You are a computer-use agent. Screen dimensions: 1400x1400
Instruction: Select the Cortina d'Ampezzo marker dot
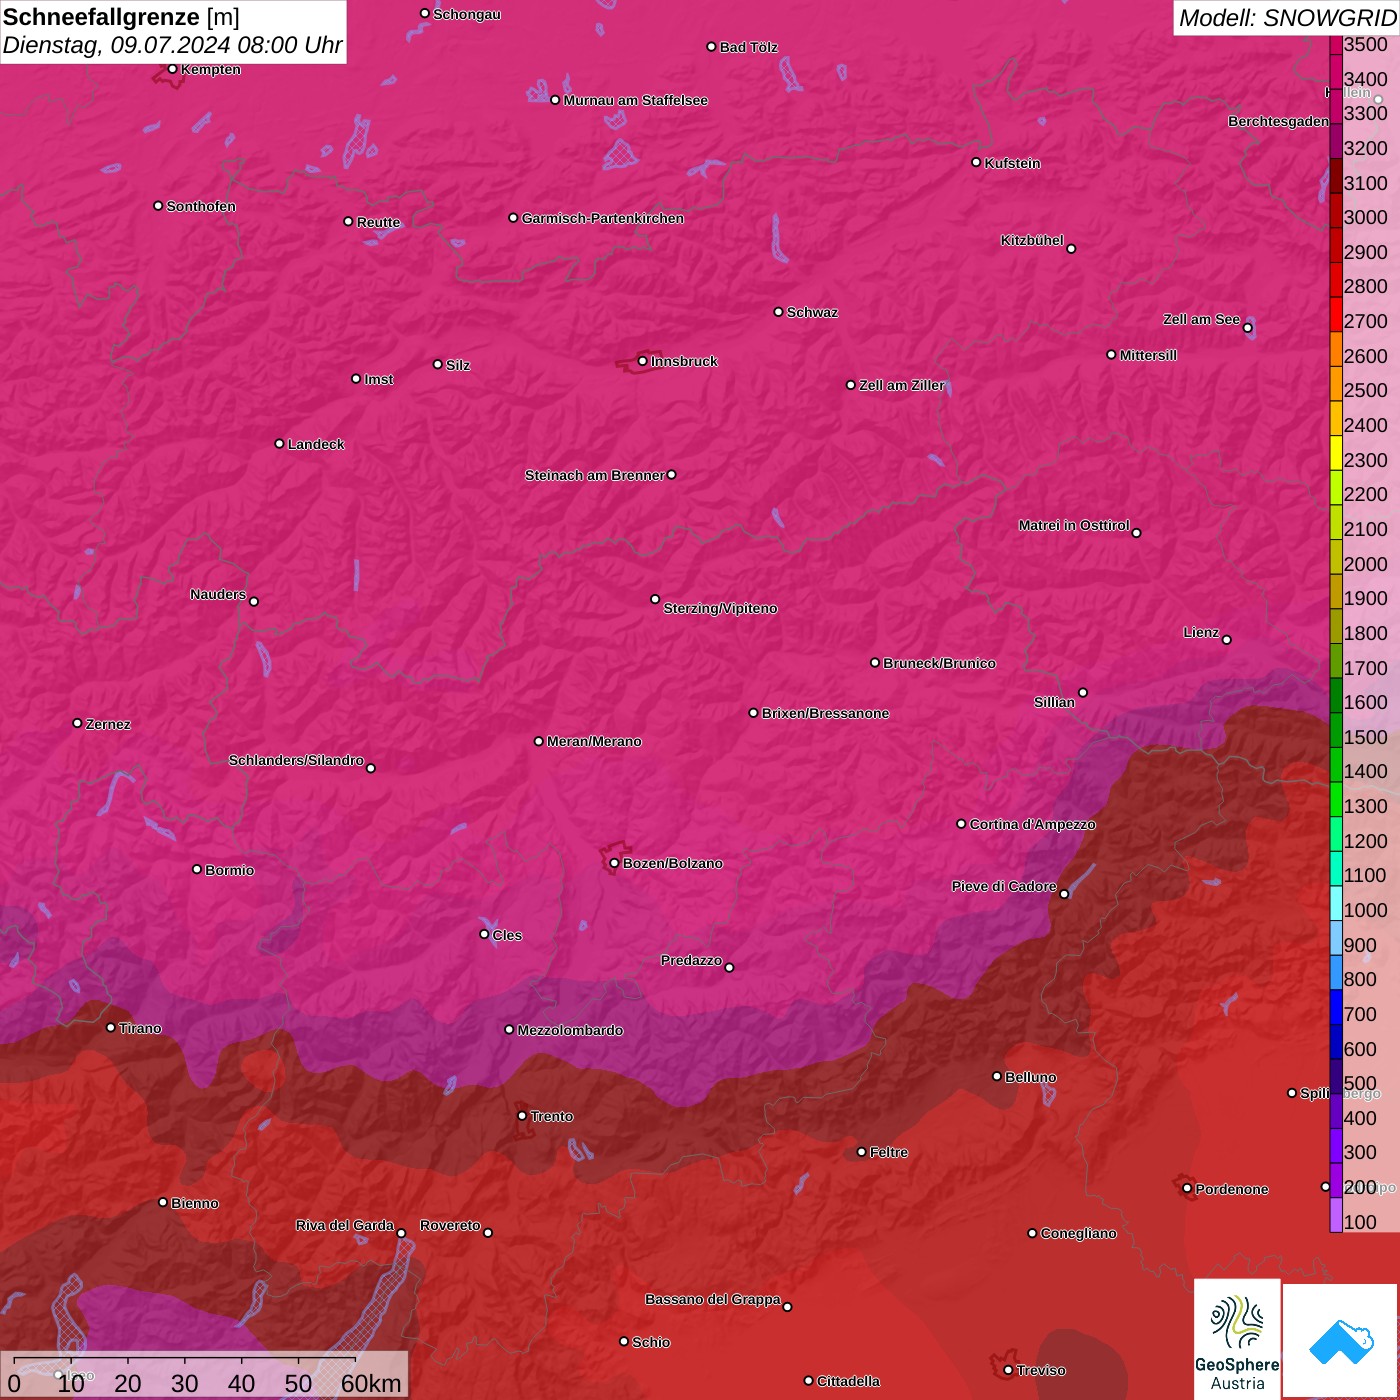[x=961, y=824]
